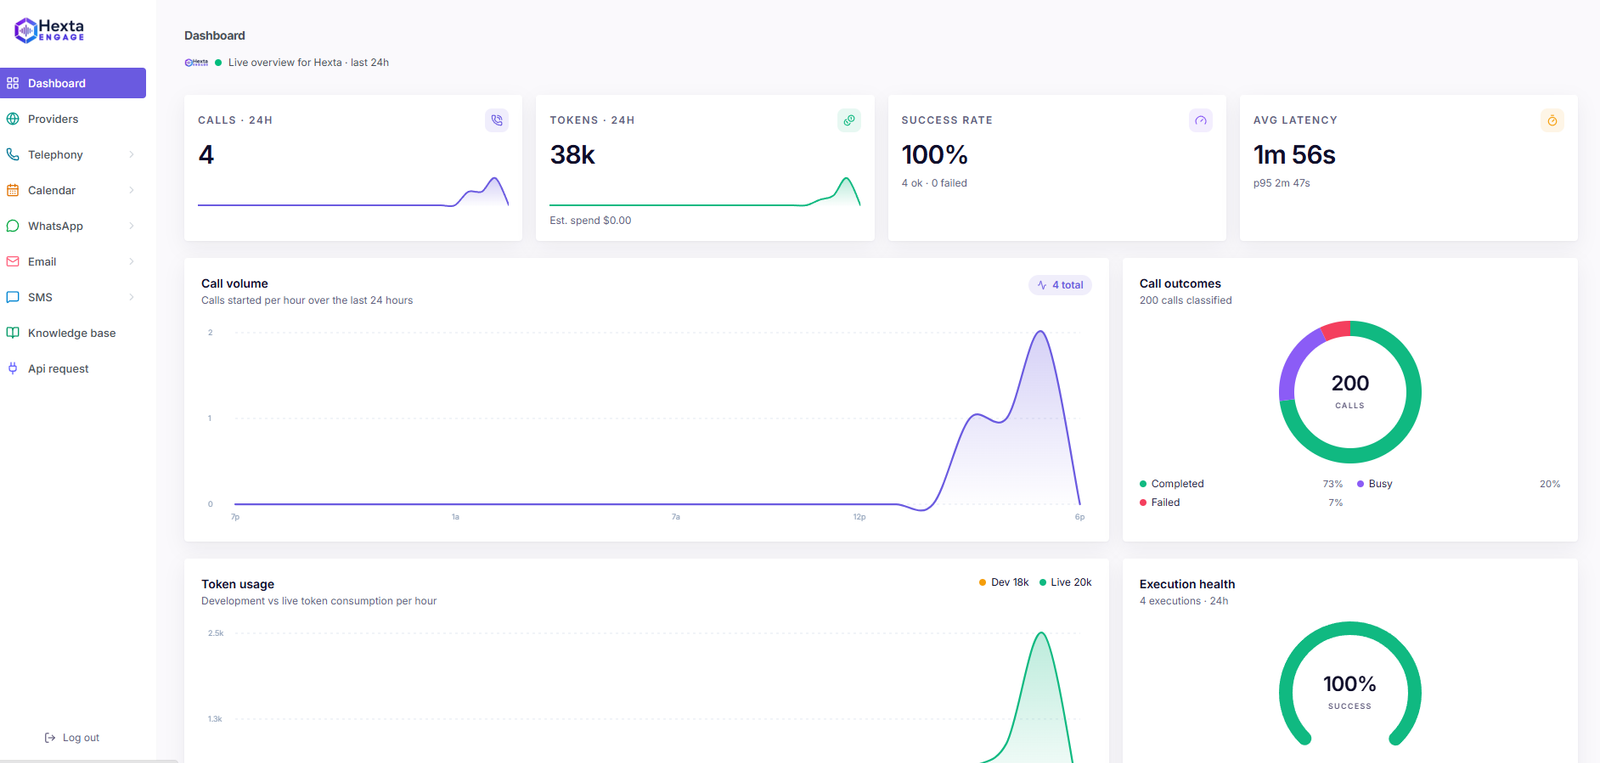Click the Calls 24h sparkline
Screen dimensions: 1600x763
pyautogui.click(x=353, y=192)
